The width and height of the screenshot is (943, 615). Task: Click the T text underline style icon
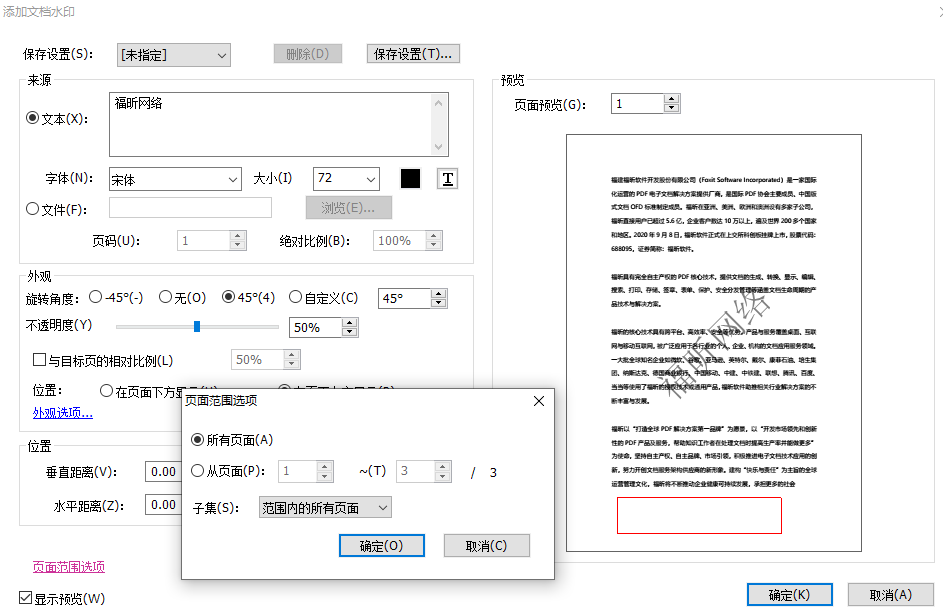tap(446, 178)
